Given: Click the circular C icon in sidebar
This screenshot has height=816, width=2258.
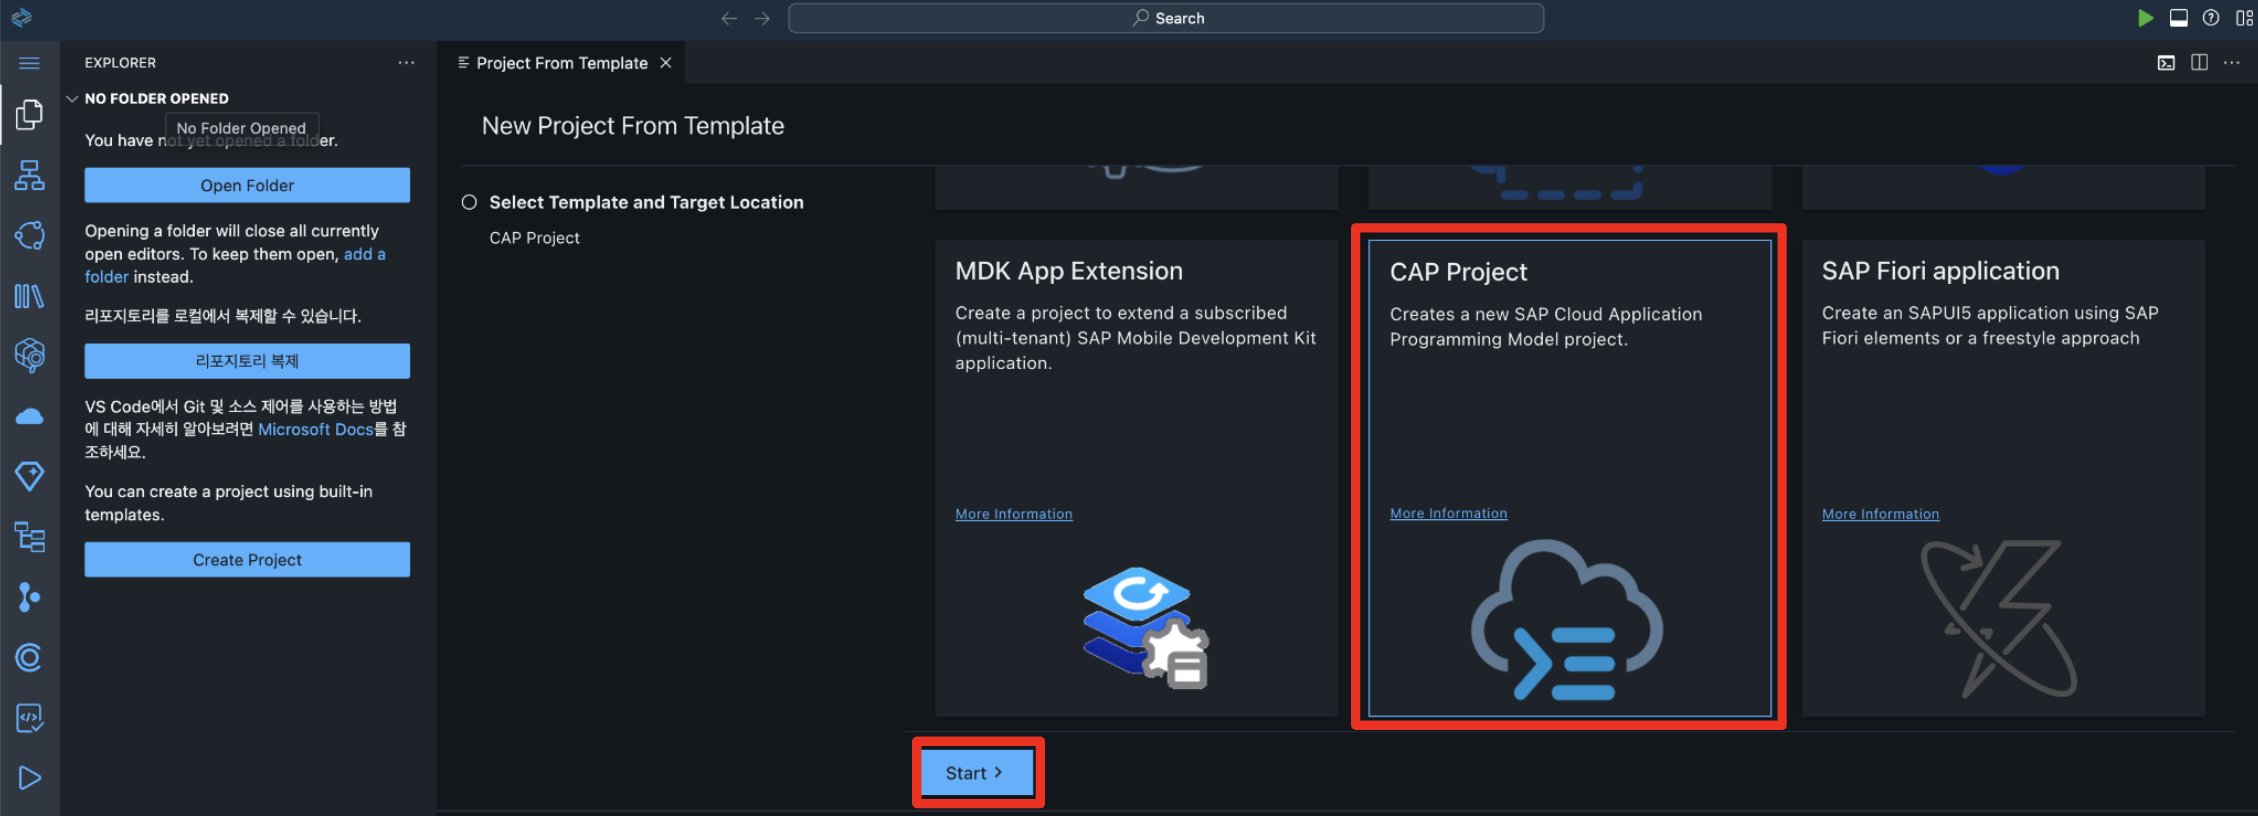Looking at the screenshot, I should [x=29, y=657].
